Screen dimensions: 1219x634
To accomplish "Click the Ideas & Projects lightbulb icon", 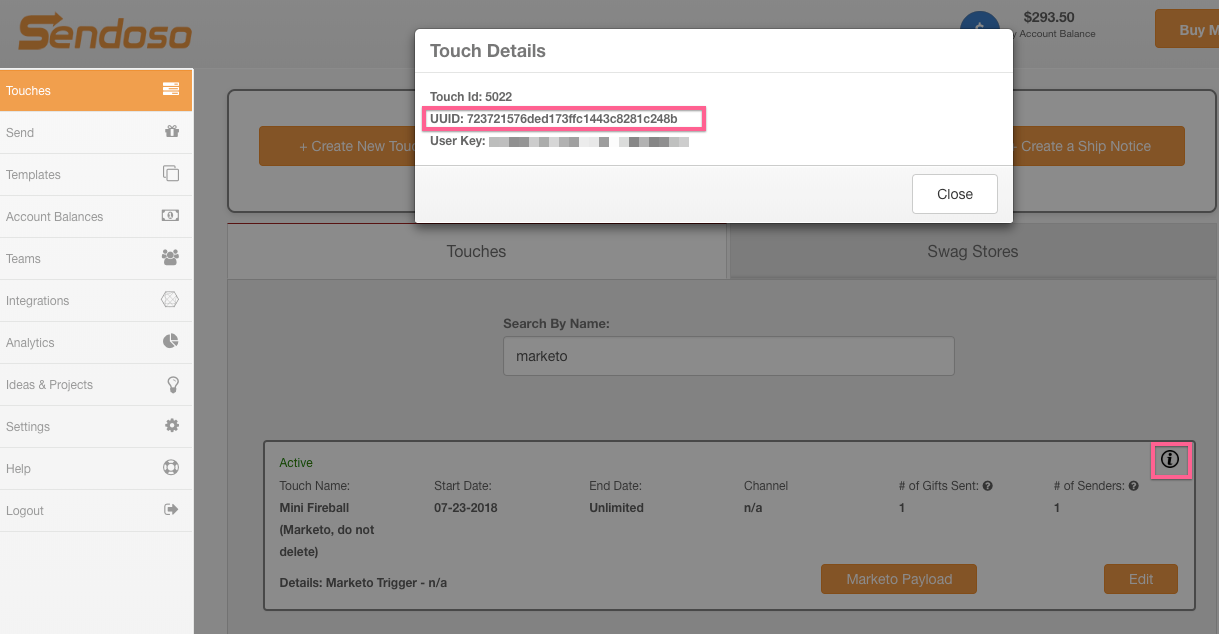I will tap(172, 384).
